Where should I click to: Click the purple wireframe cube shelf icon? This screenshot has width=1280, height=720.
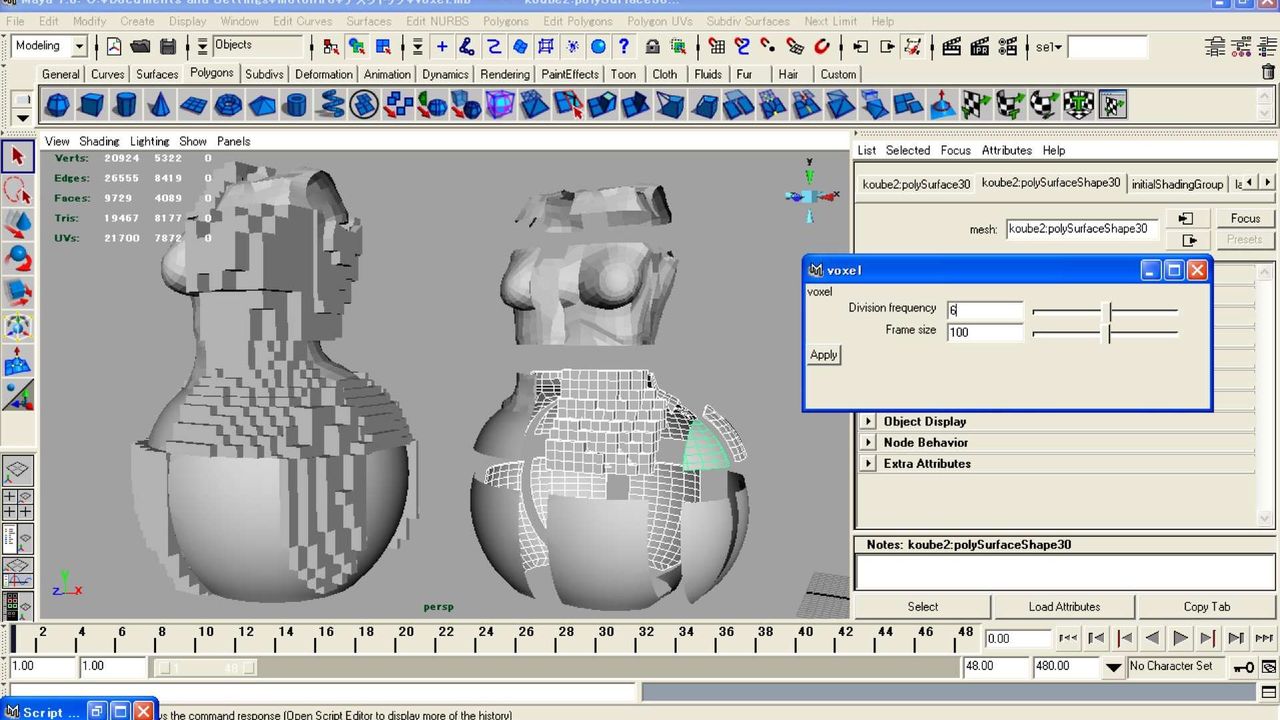coord(500,104)
